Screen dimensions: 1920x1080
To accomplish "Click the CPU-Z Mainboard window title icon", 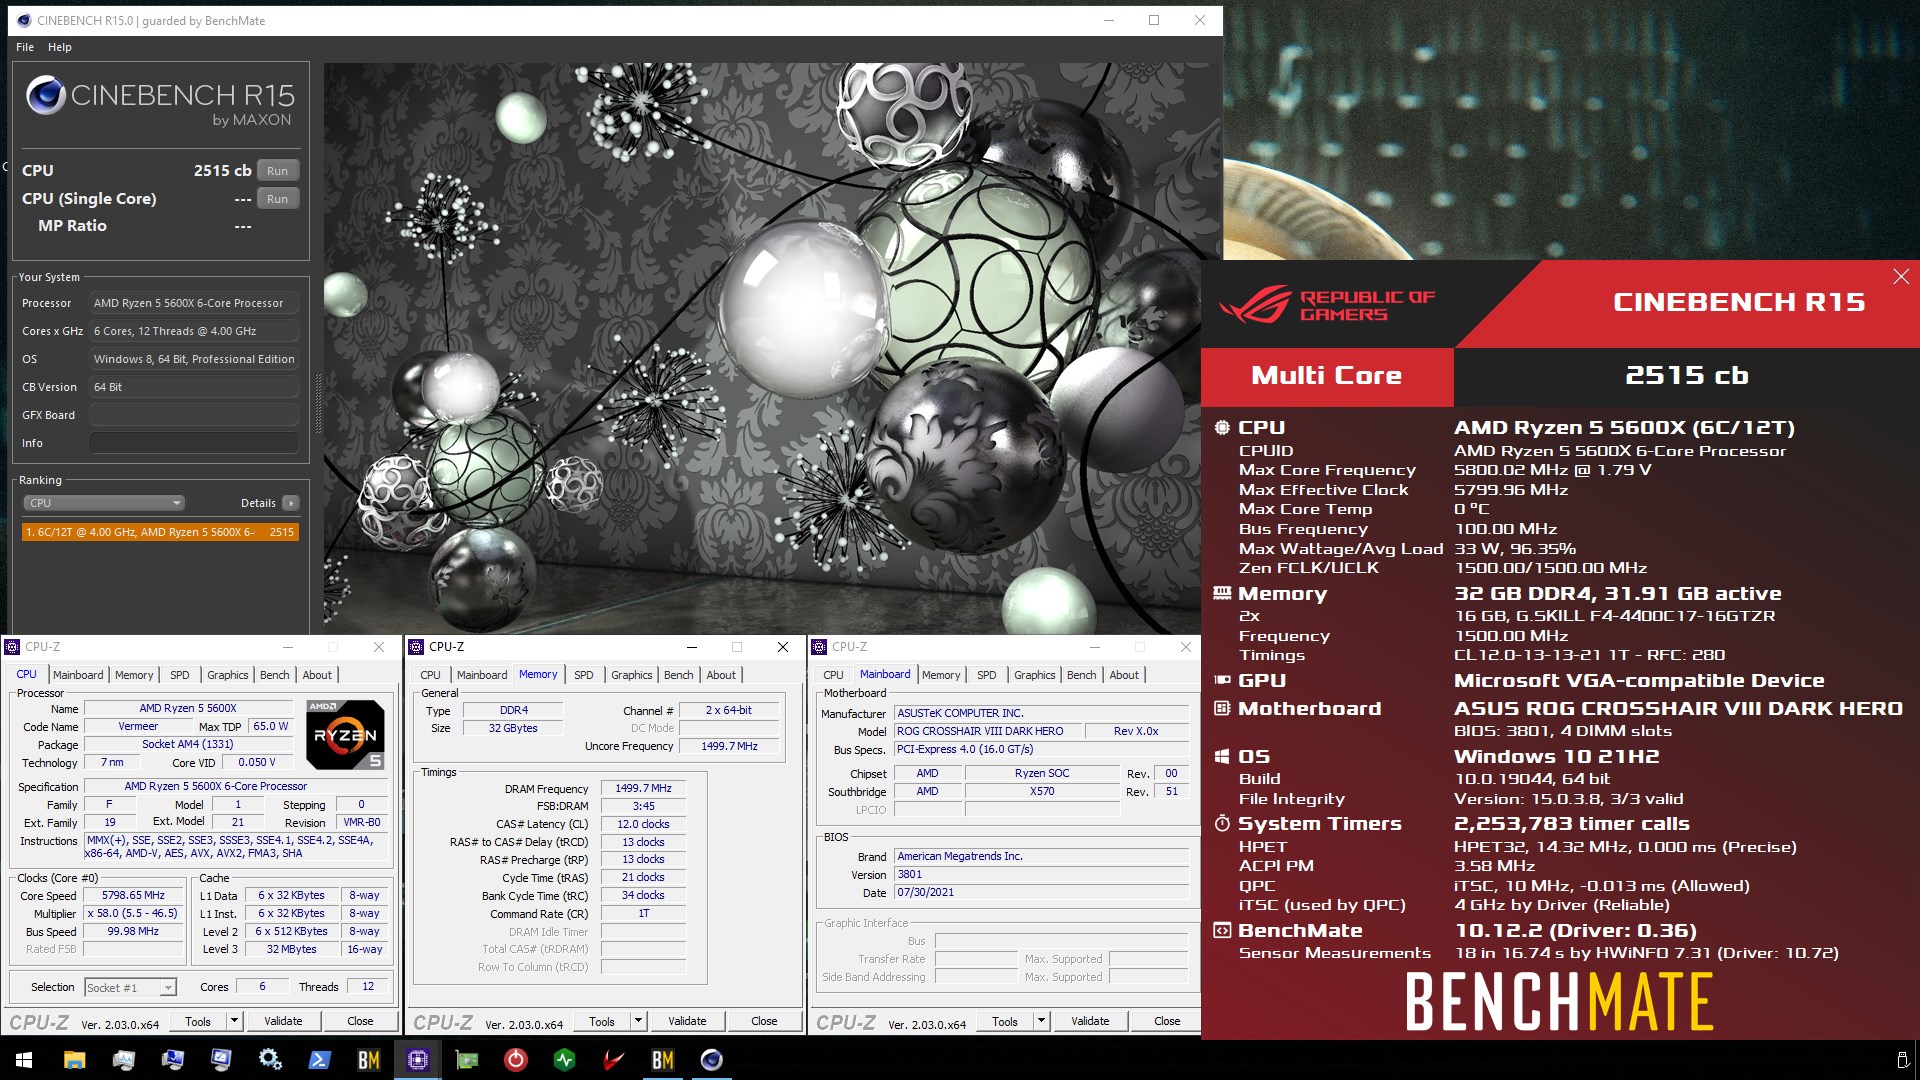I will (819, 647).
